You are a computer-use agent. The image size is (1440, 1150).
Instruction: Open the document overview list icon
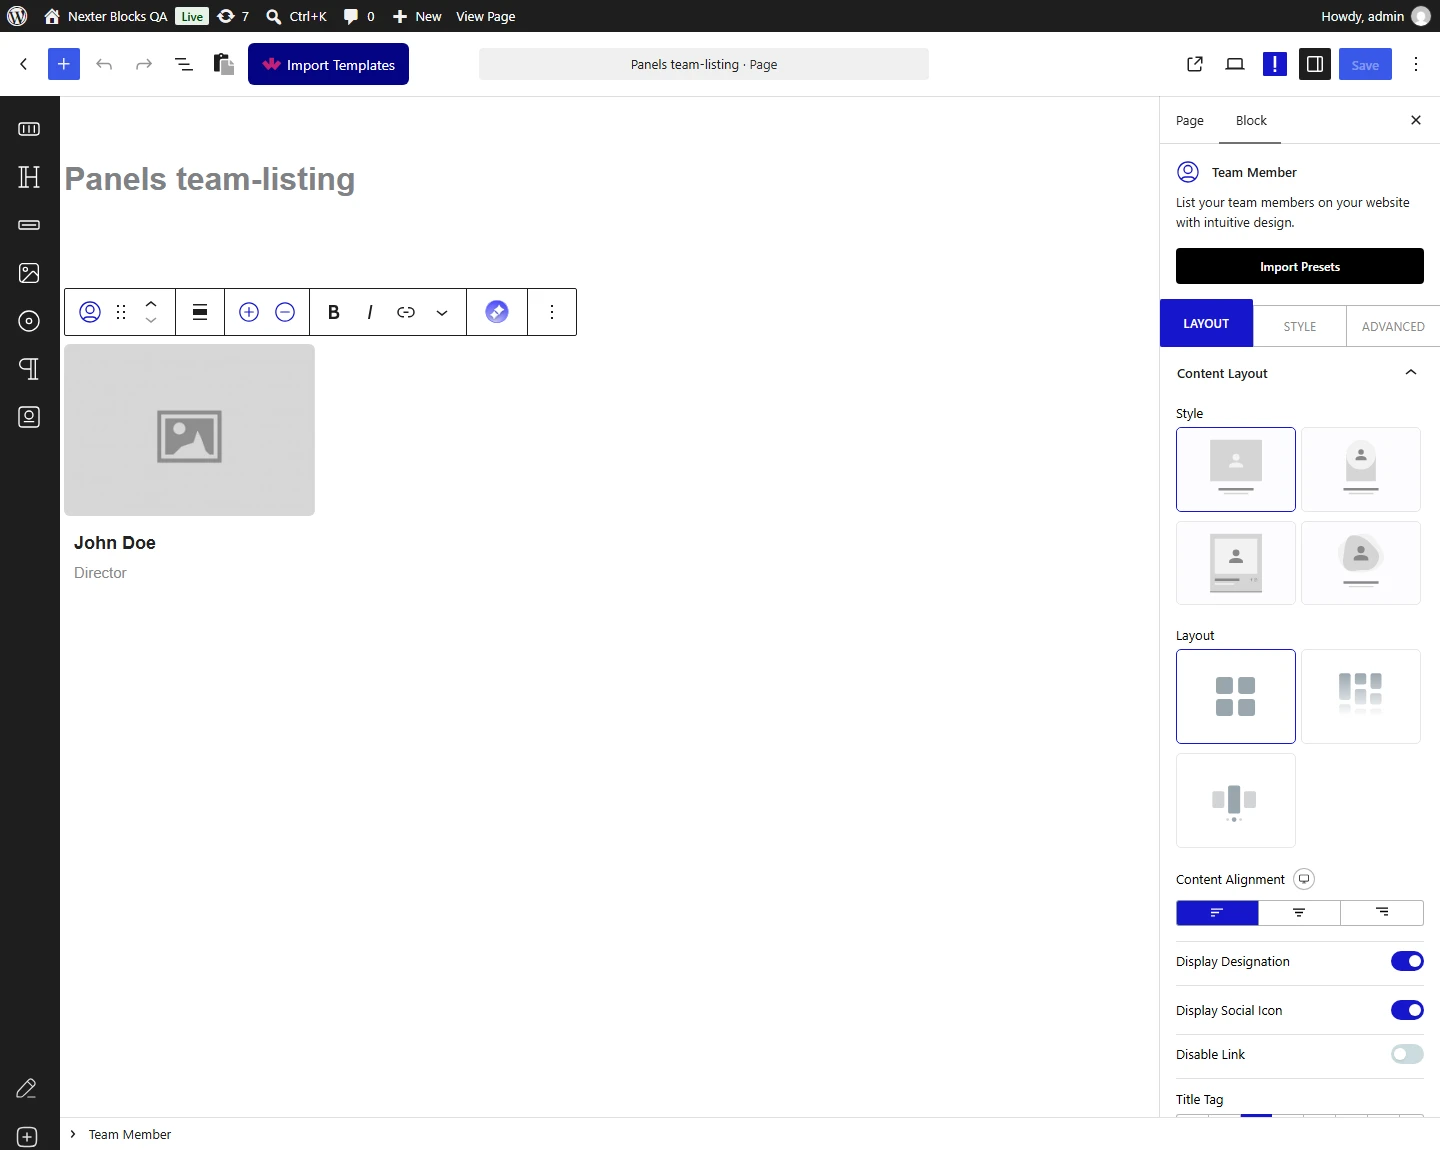pos(184,64)
